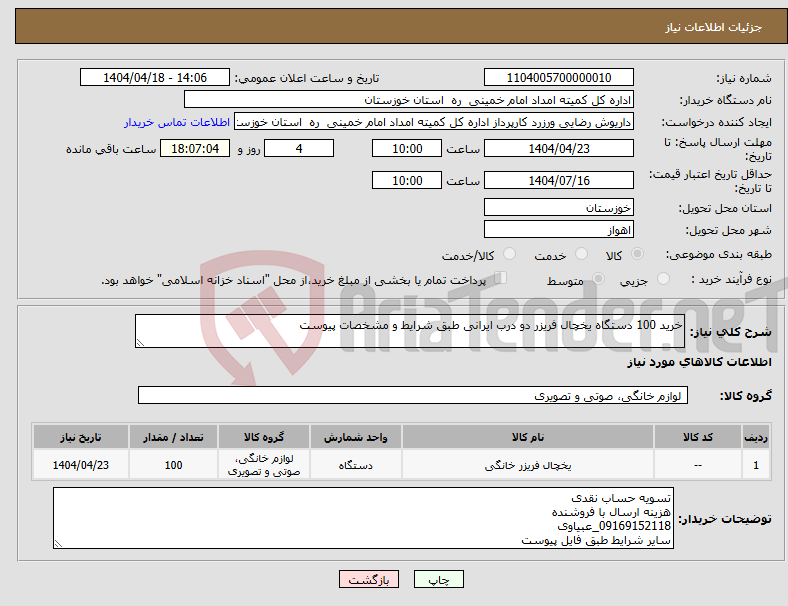Click the quantity cell showing 100
Screen dimensions: 788x606
click(x=173, y=465)
